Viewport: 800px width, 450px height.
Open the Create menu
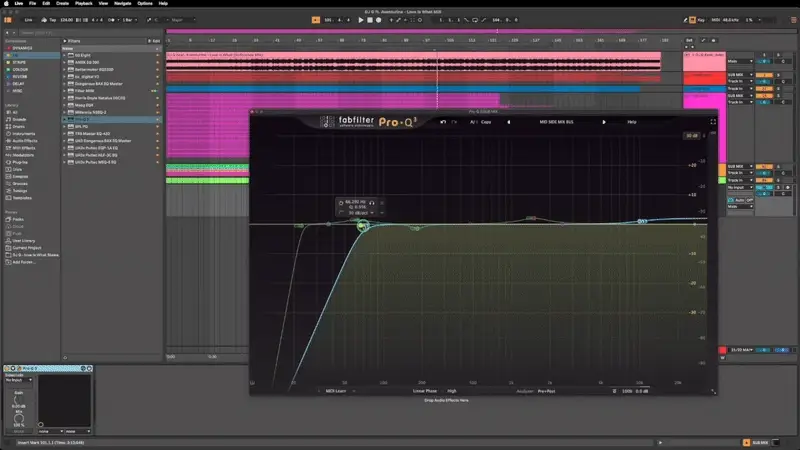tap(62, 3)
